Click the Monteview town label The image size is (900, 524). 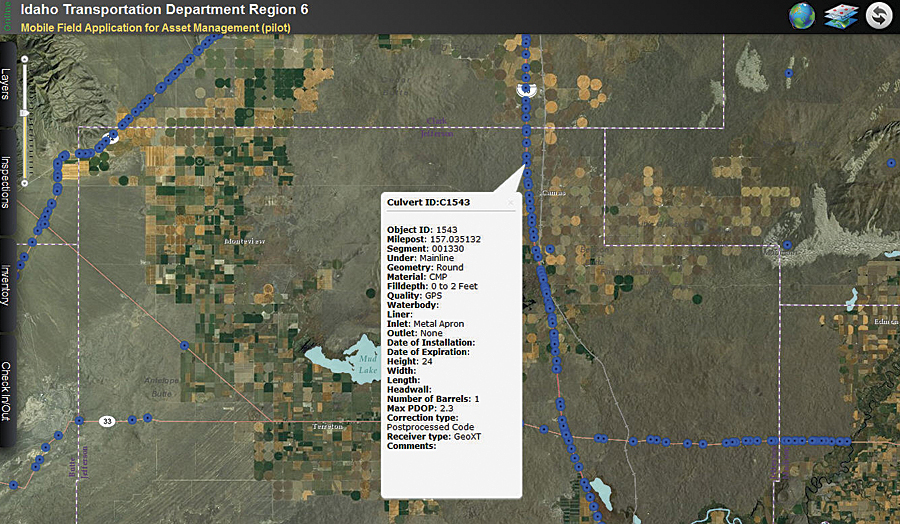pyautogui.click(x=245, y=241)
